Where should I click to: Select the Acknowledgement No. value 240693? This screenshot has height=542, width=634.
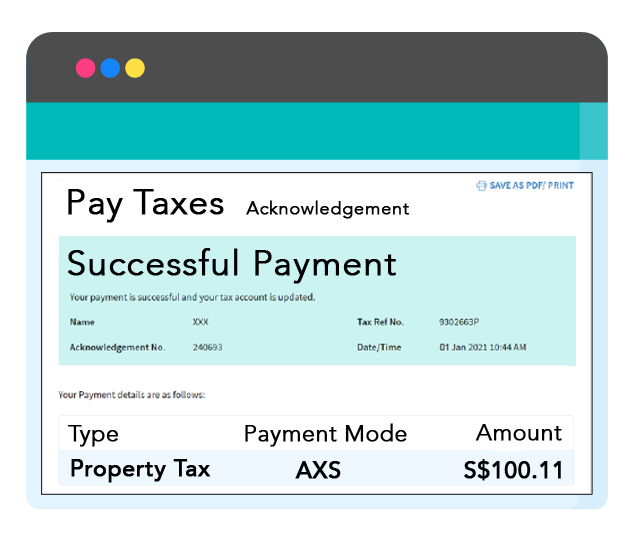[x=207, y=347]
